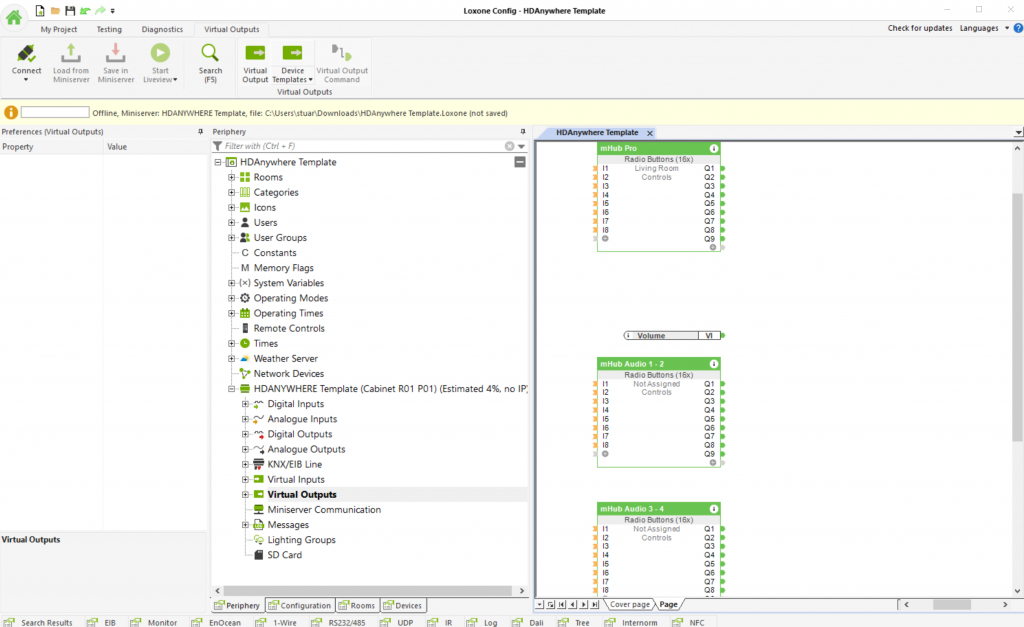Expand the Virtual Outputs tree node

coord(245,494)
